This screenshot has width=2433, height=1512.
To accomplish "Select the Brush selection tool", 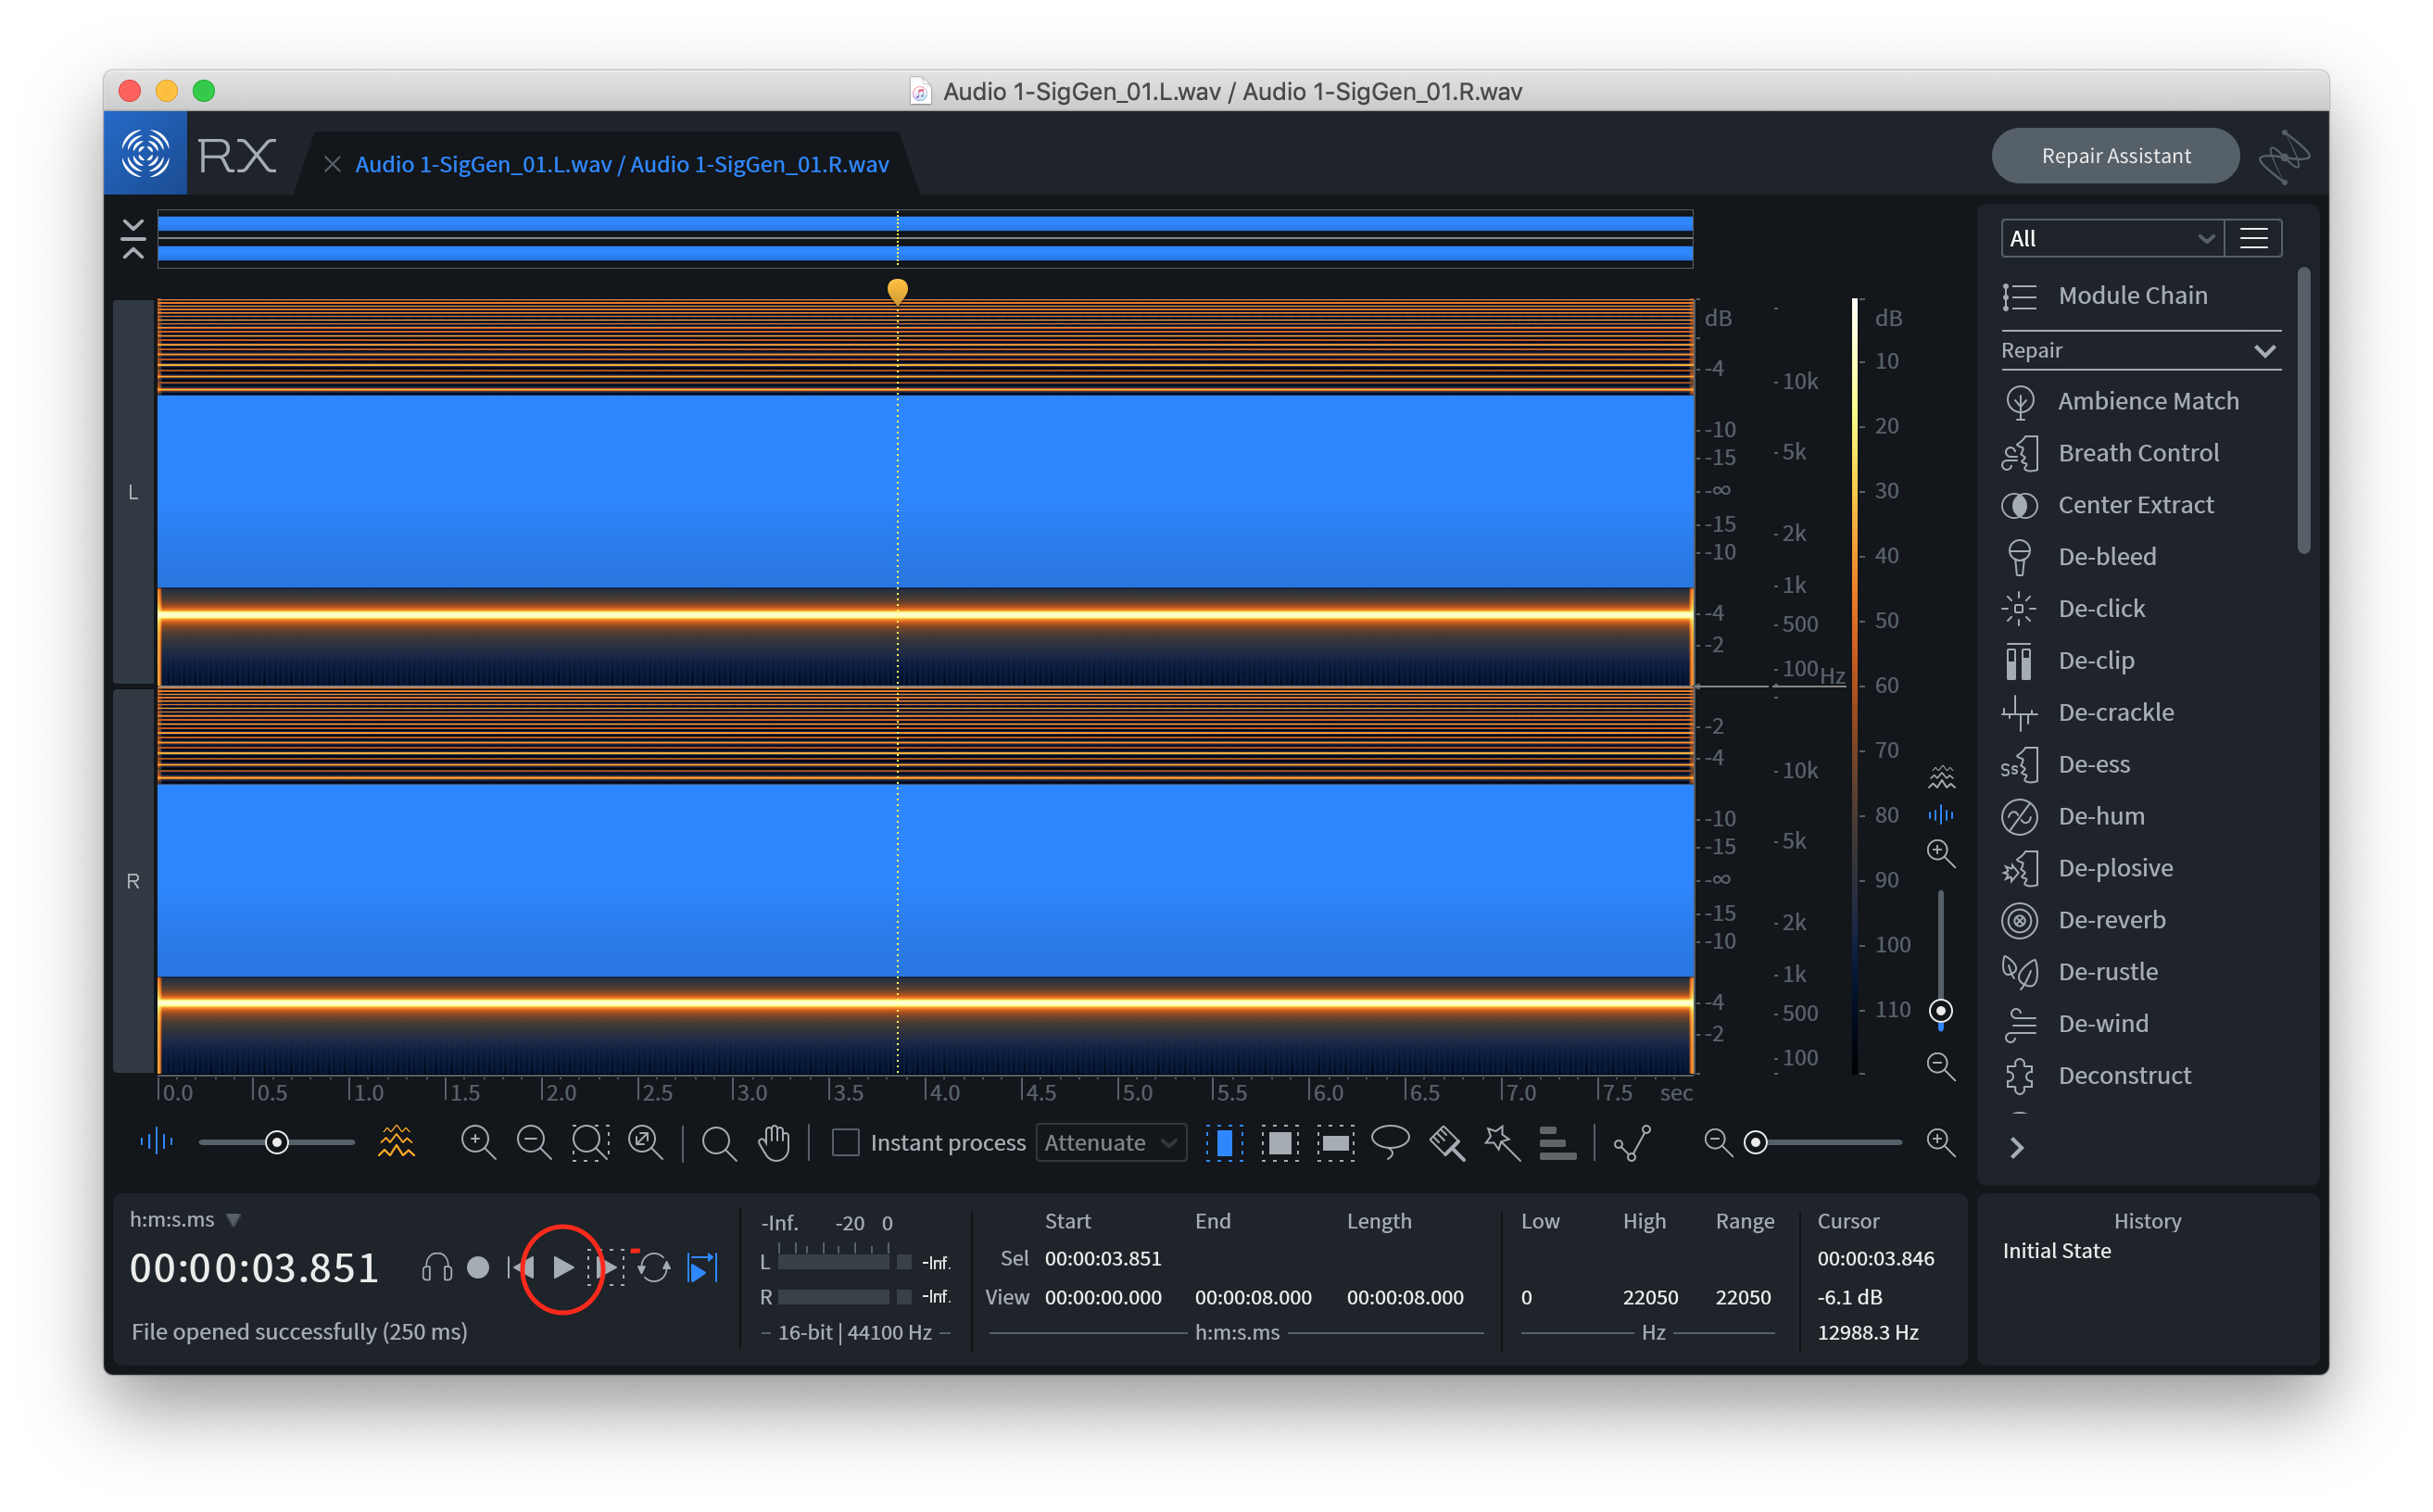I will [1446, 1142].
